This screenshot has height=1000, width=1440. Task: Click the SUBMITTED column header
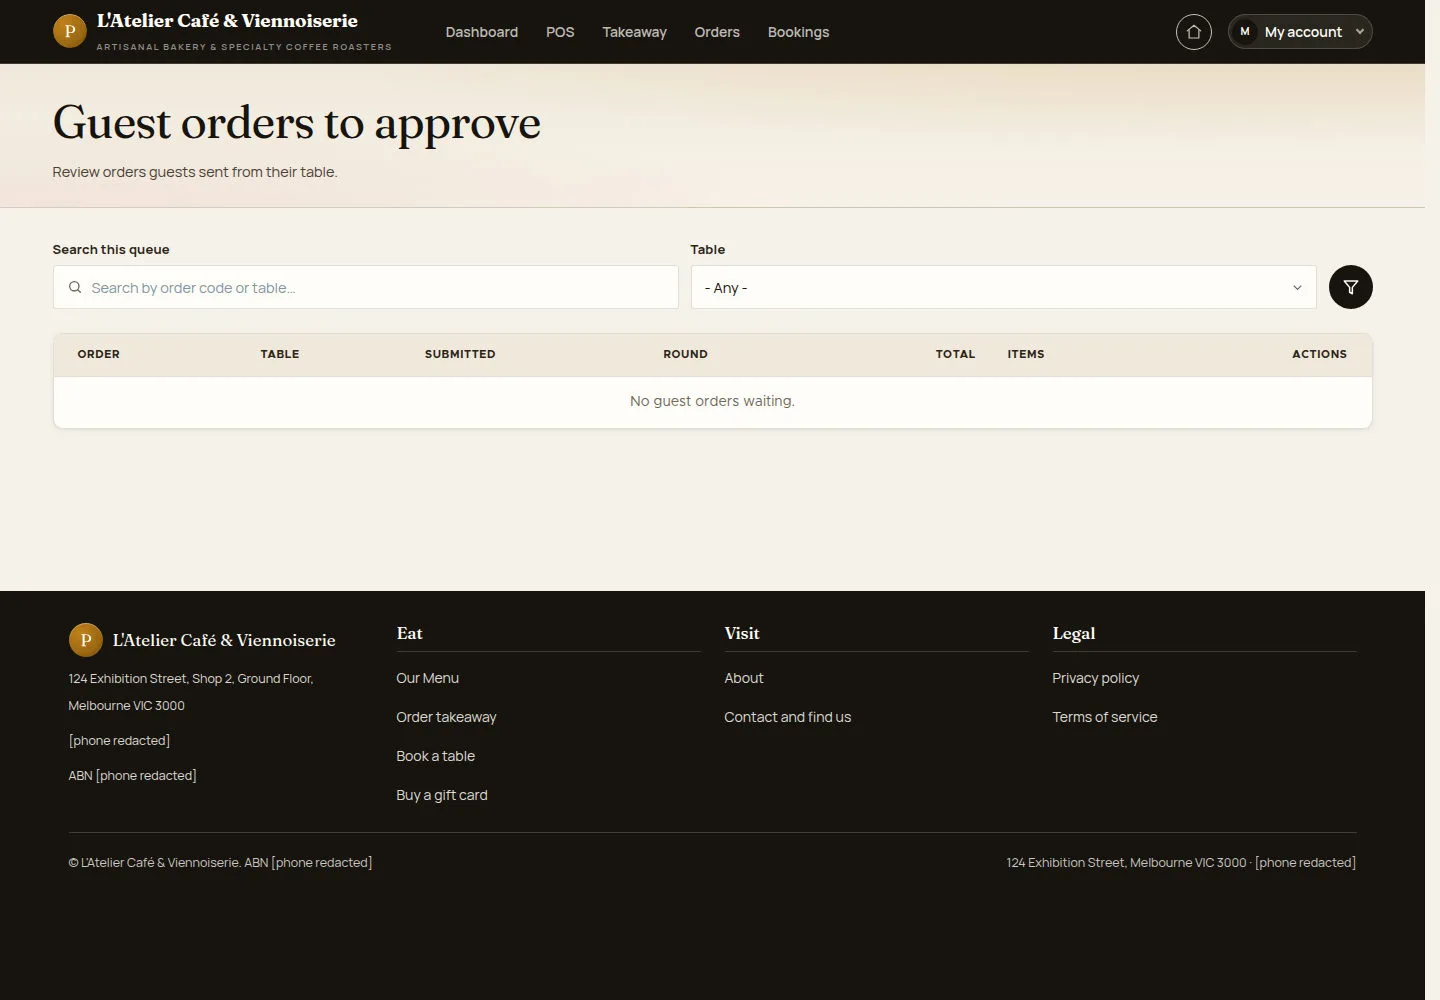tap(460, 354)
